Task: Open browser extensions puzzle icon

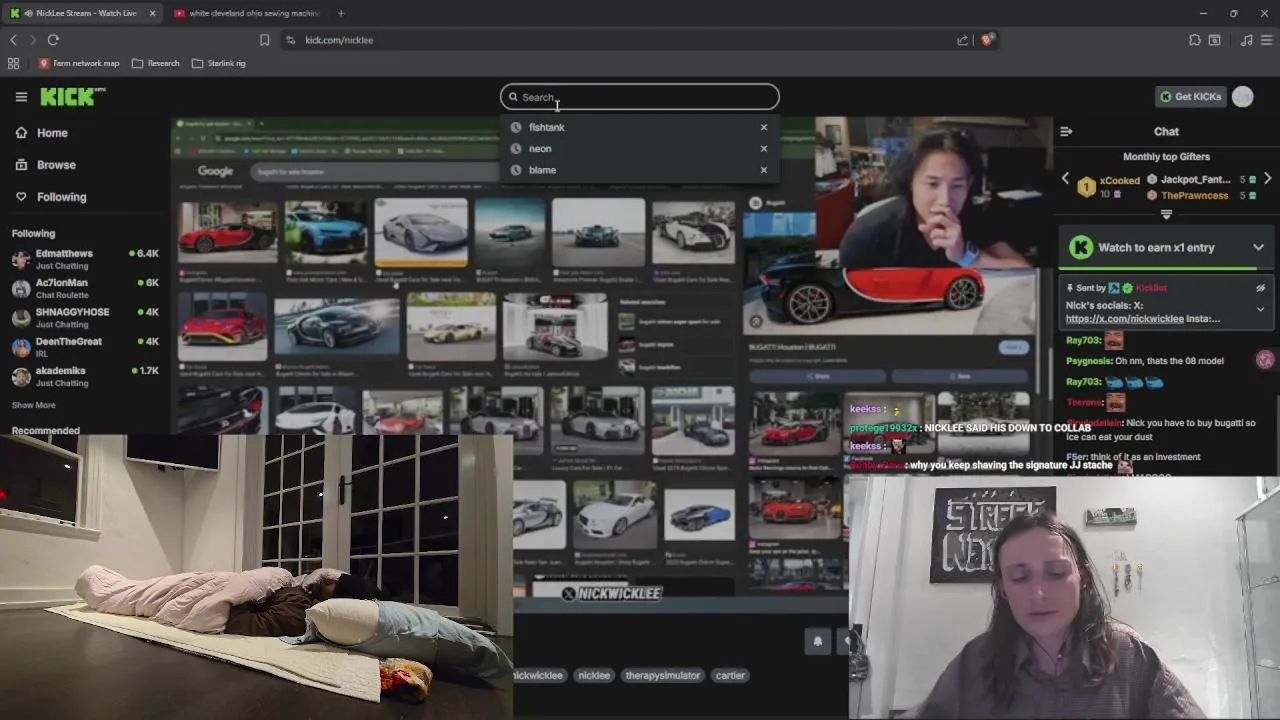Action: 1195,40
